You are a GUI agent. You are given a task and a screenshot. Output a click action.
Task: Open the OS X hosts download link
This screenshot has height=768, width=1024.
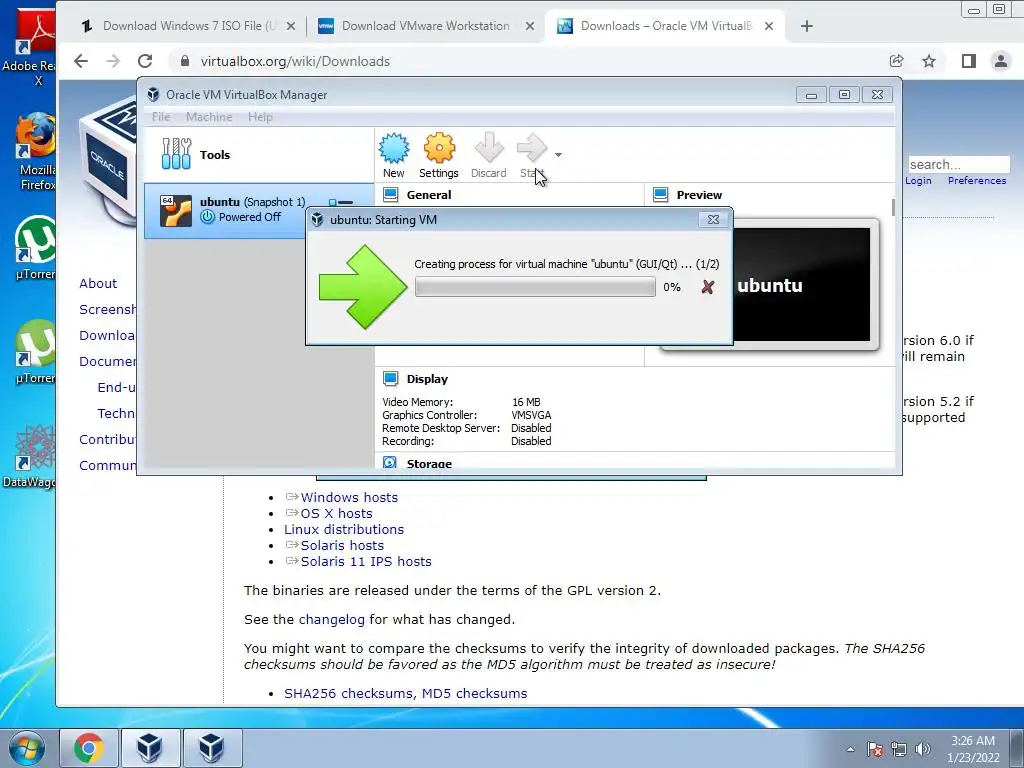pyautogui.click(x=336, y=513)
